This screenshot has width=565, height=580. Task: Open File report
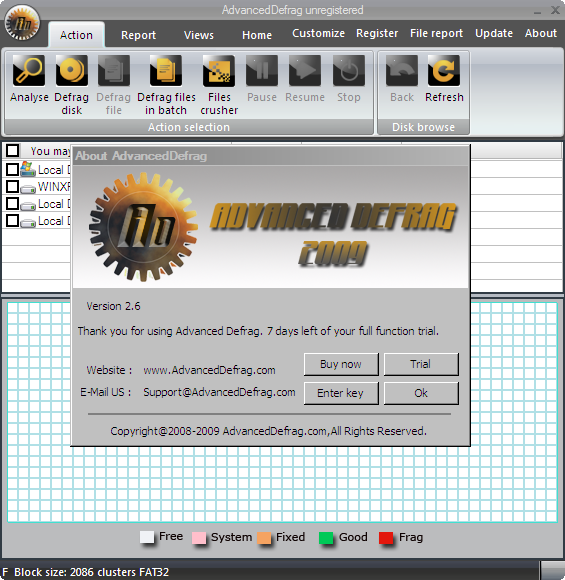[436, 33]
